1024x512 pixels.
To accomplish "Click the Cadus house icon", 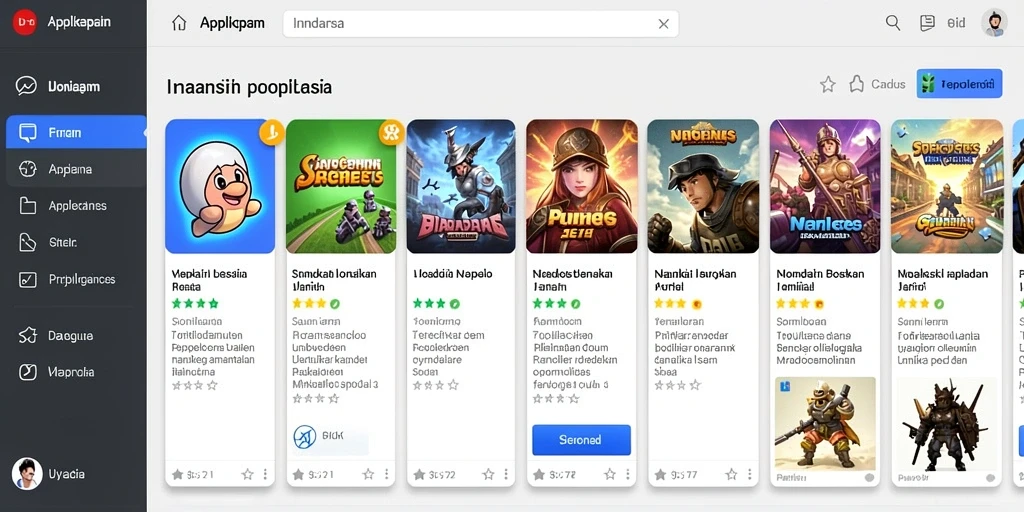I will (x=856, y=84).
